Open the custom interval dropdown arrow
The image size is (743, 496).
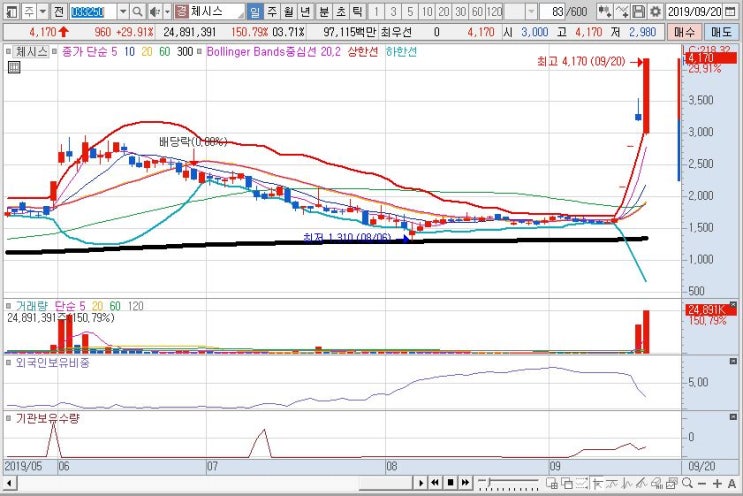point(531,11)
